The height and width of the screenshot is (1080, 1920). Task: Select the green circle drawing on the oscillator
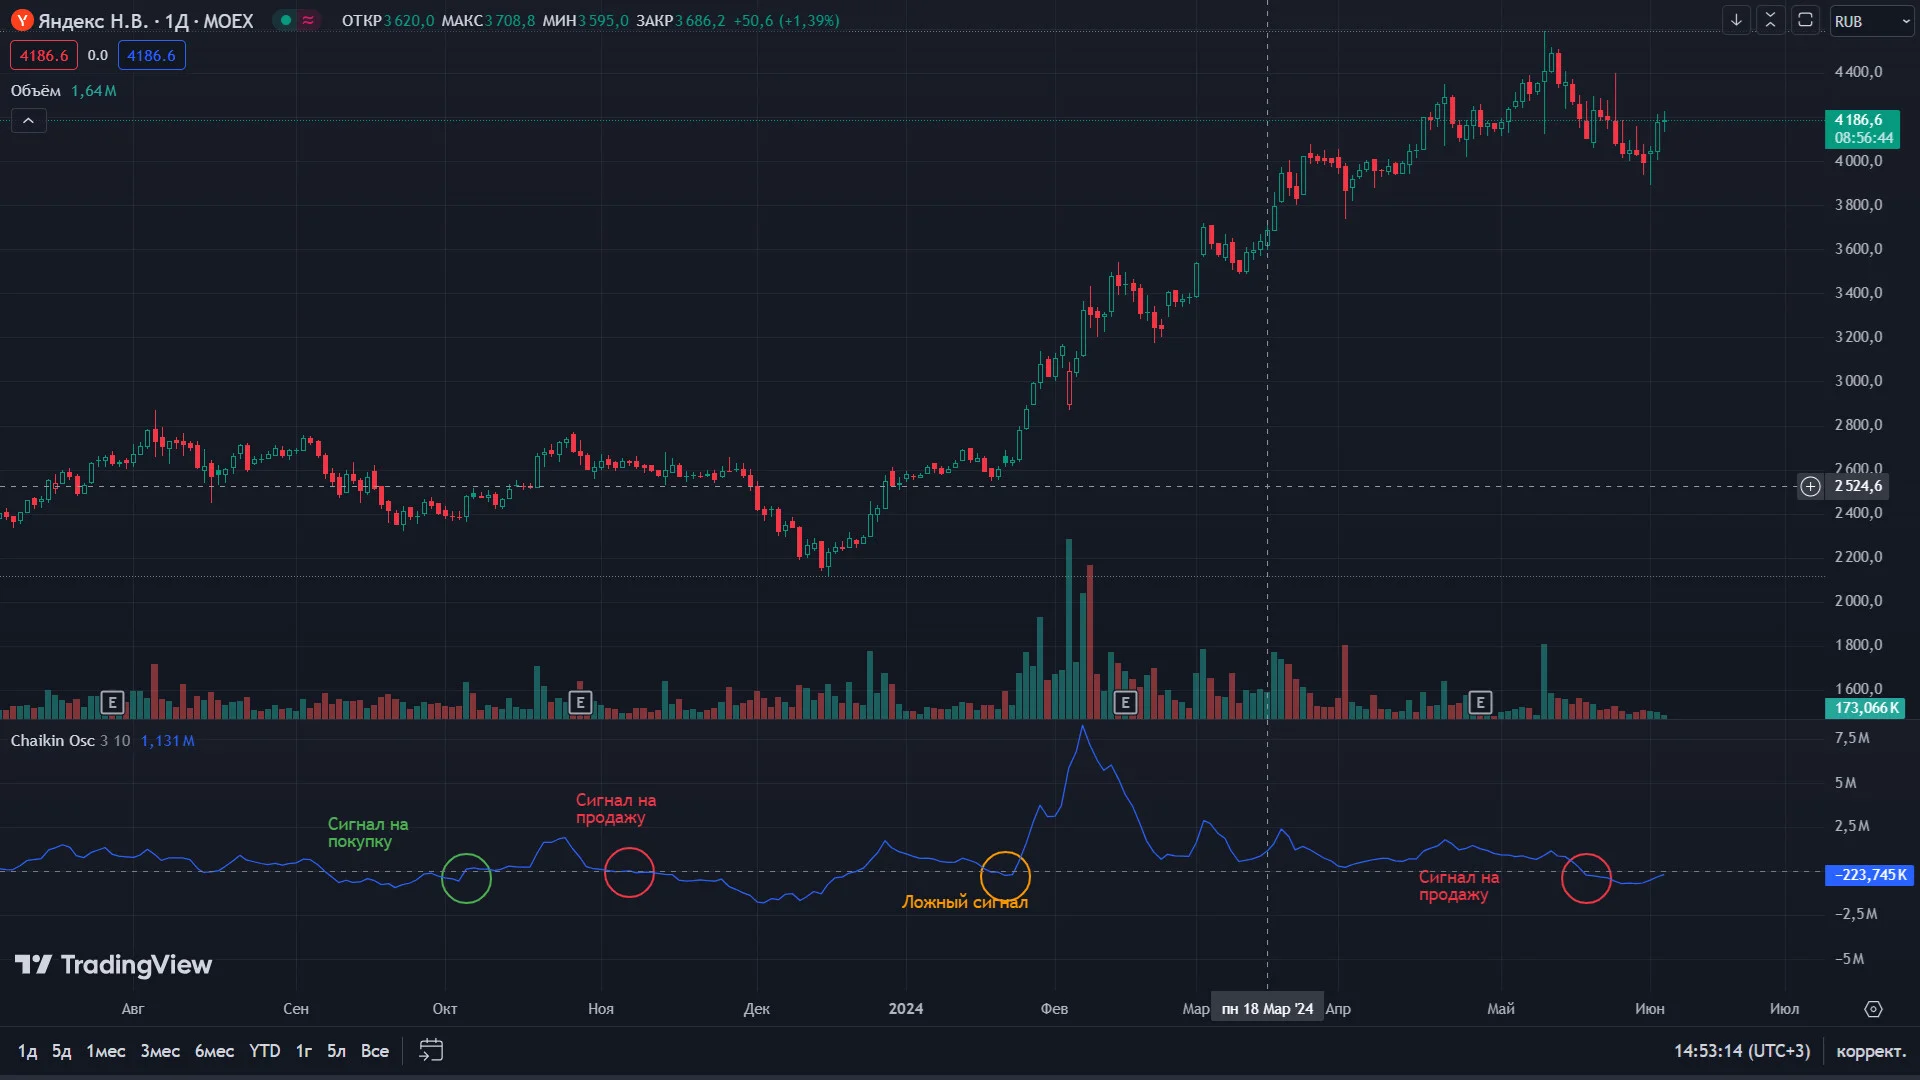466,878
